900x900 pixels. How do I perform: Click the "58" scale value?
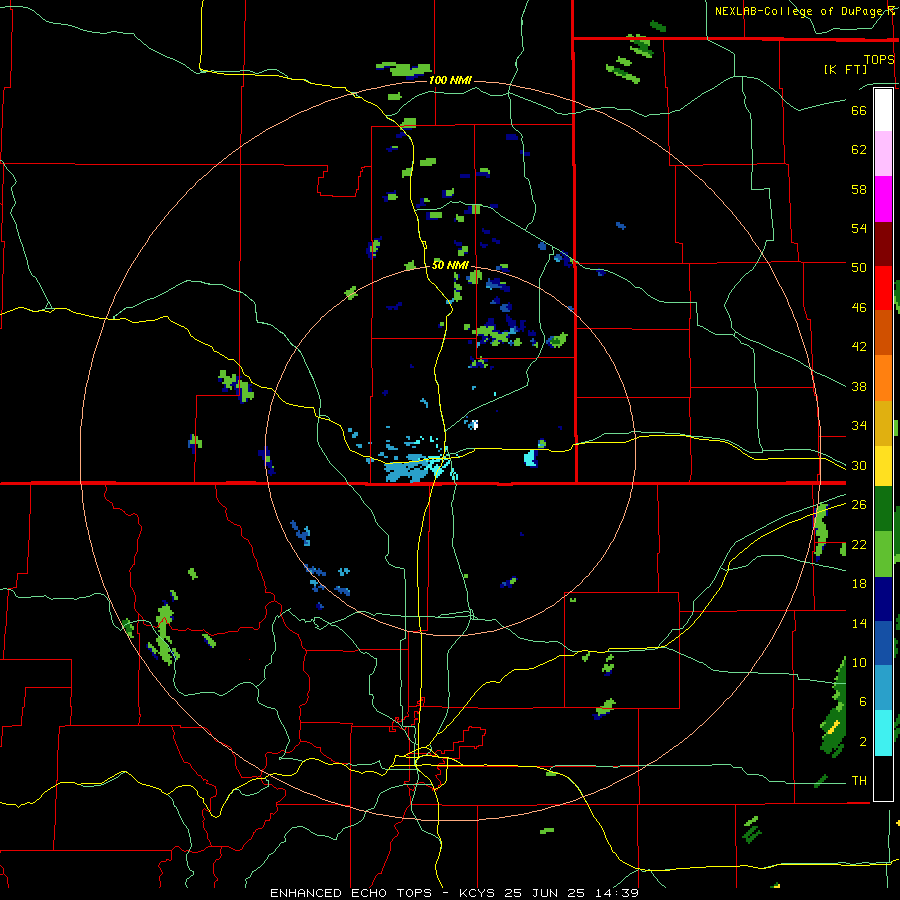tap(859, 189)
